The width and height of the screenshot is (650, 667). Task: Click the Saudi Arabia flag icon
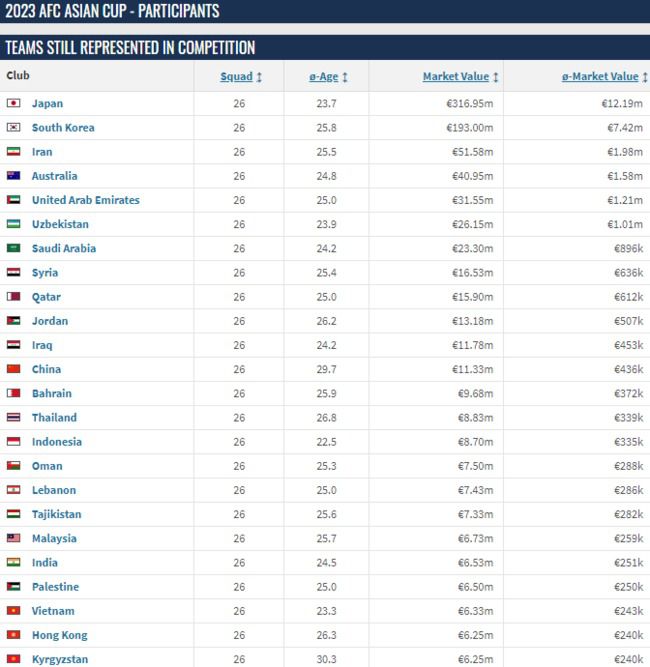[14, 249]
